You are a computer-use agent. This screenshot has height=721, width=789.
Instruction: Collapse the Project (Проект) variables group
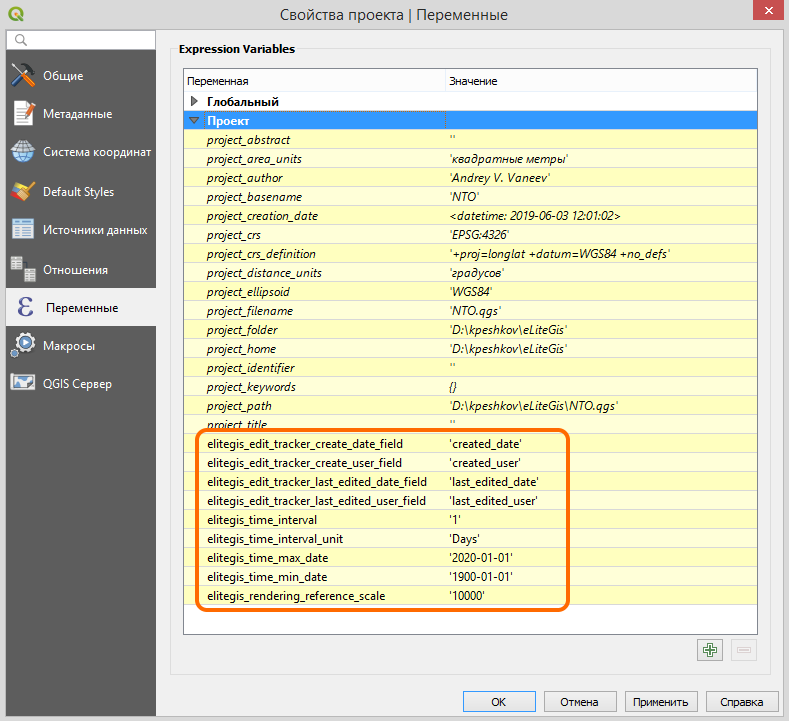point(195,121)
